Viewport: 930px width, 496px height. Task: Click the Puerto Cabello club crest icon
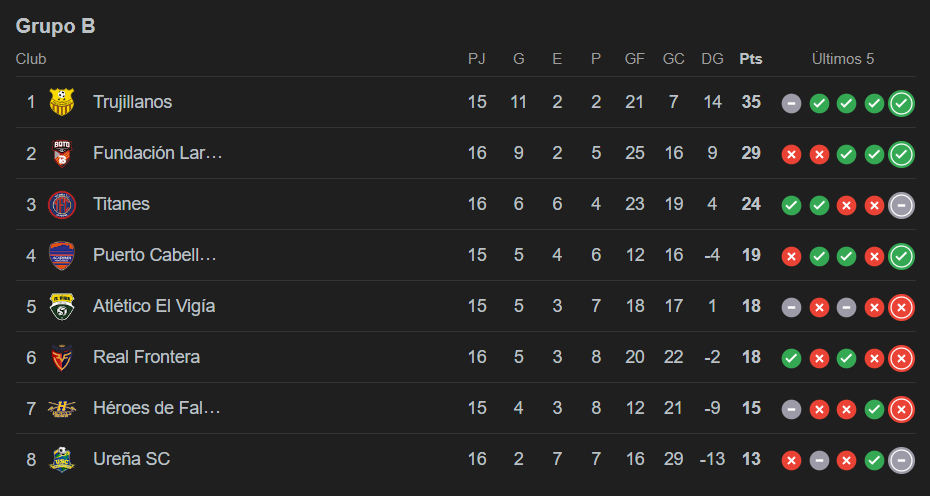click(x=62, y=255)
